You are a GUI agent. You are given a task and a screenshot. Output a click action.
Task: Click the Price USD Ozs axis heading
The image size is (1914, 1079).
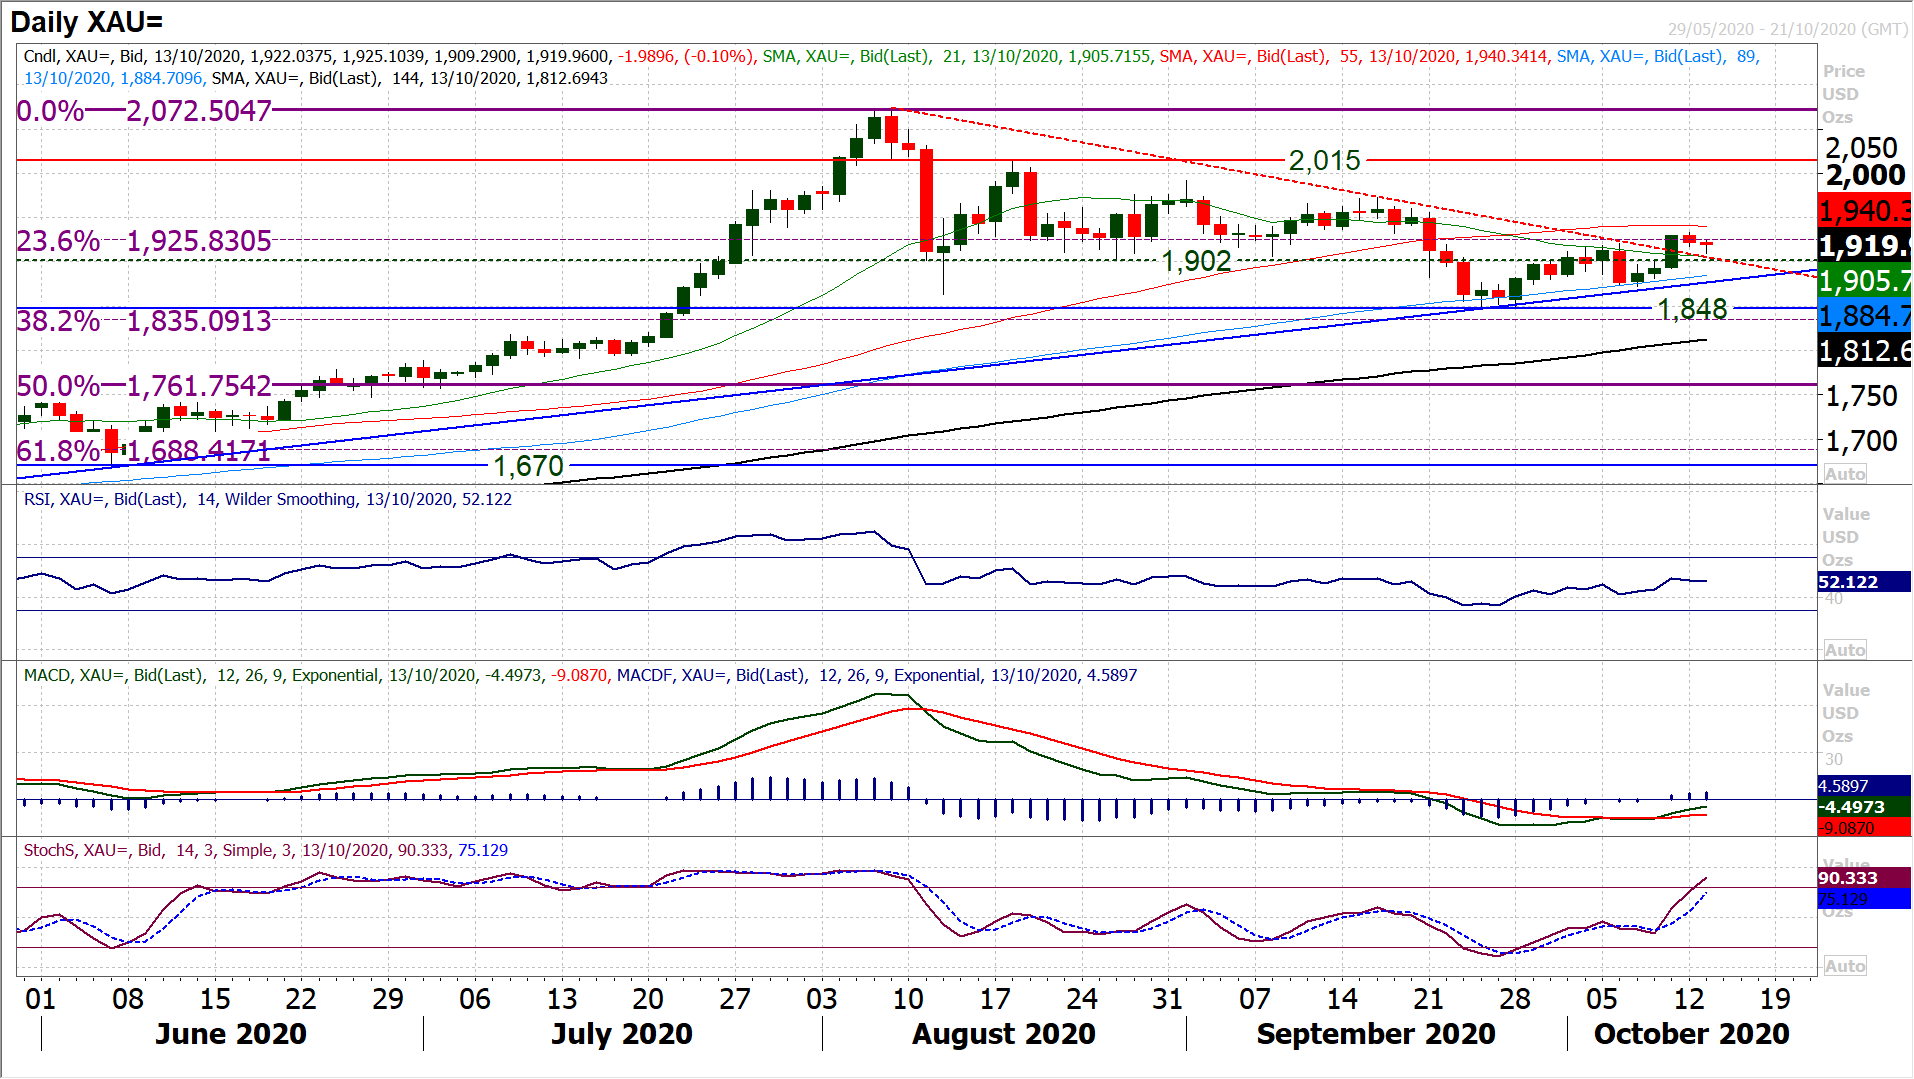pyautogui.click(x=1843, y=94)
